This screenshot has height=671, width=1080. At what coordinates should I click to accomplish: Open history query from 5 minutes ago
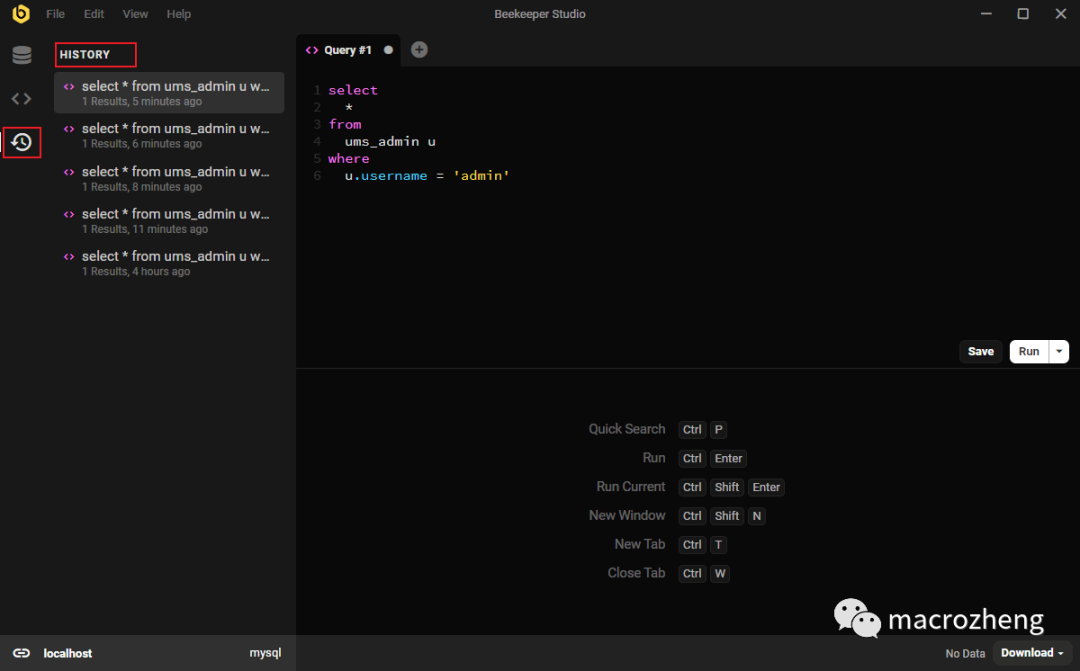click(x=169, y=92)
